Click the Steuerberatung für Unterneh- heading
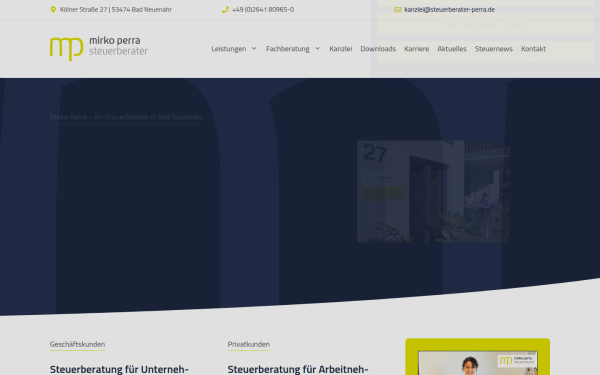Screen dimensions: 600x375 119,369
